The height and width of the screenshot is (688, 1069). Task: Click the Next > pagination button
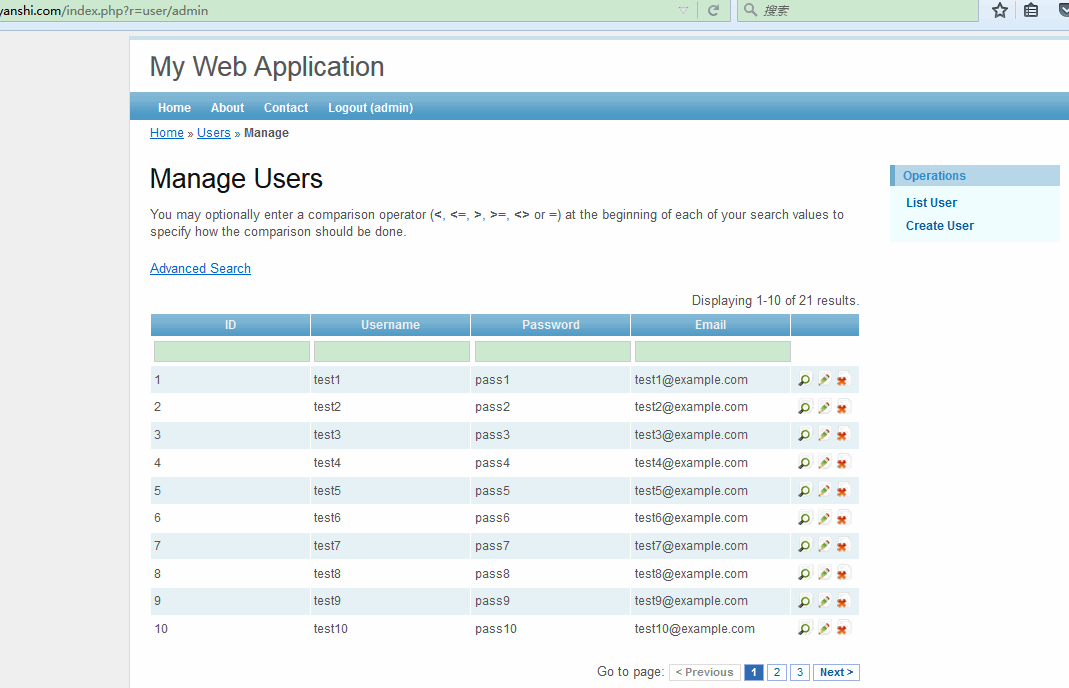[x=836, y=672]
